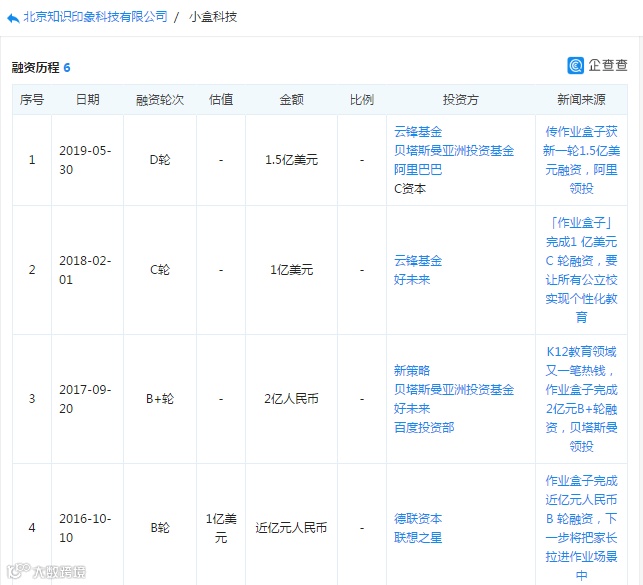Click the 日期 column header

click(88, 100)
